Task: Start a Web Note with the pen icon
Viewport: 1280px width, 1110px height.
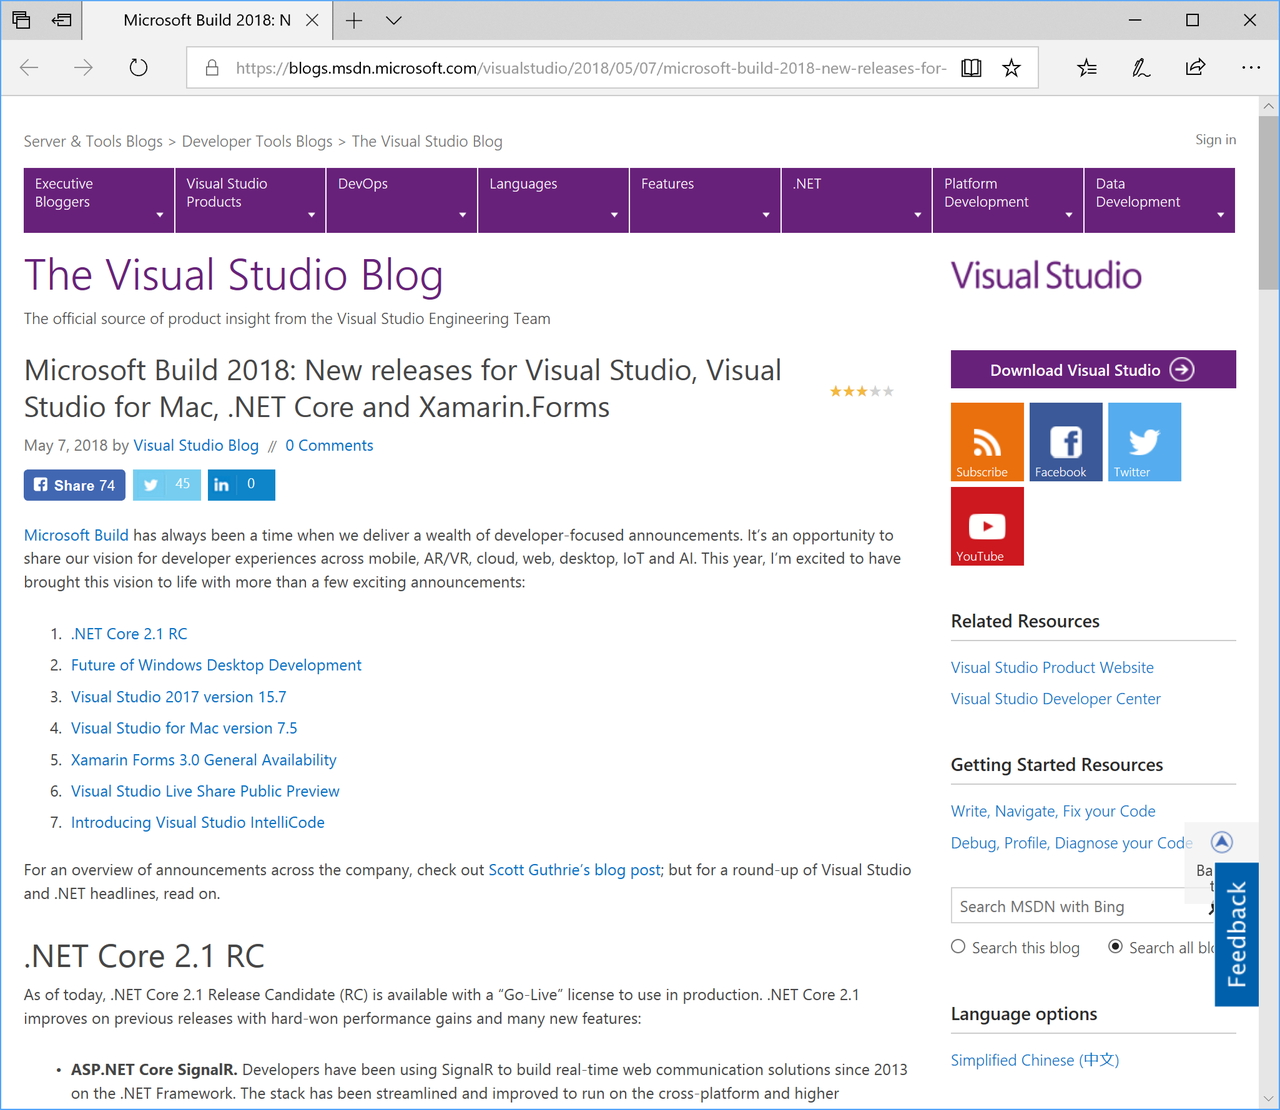Action: tap(1140, 67)
